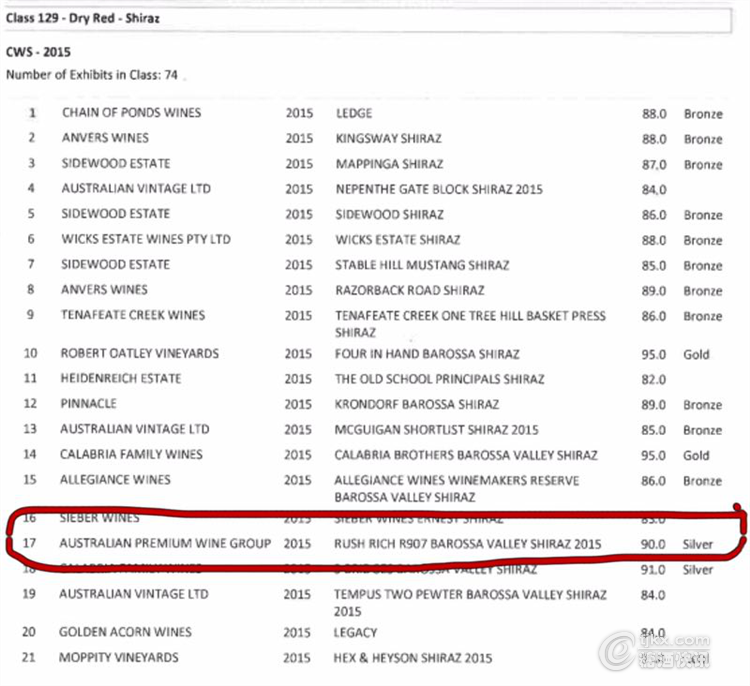The image size is (750, 686).
Task: Click the 91.0 score in row 18
Action: pos(653,570)
